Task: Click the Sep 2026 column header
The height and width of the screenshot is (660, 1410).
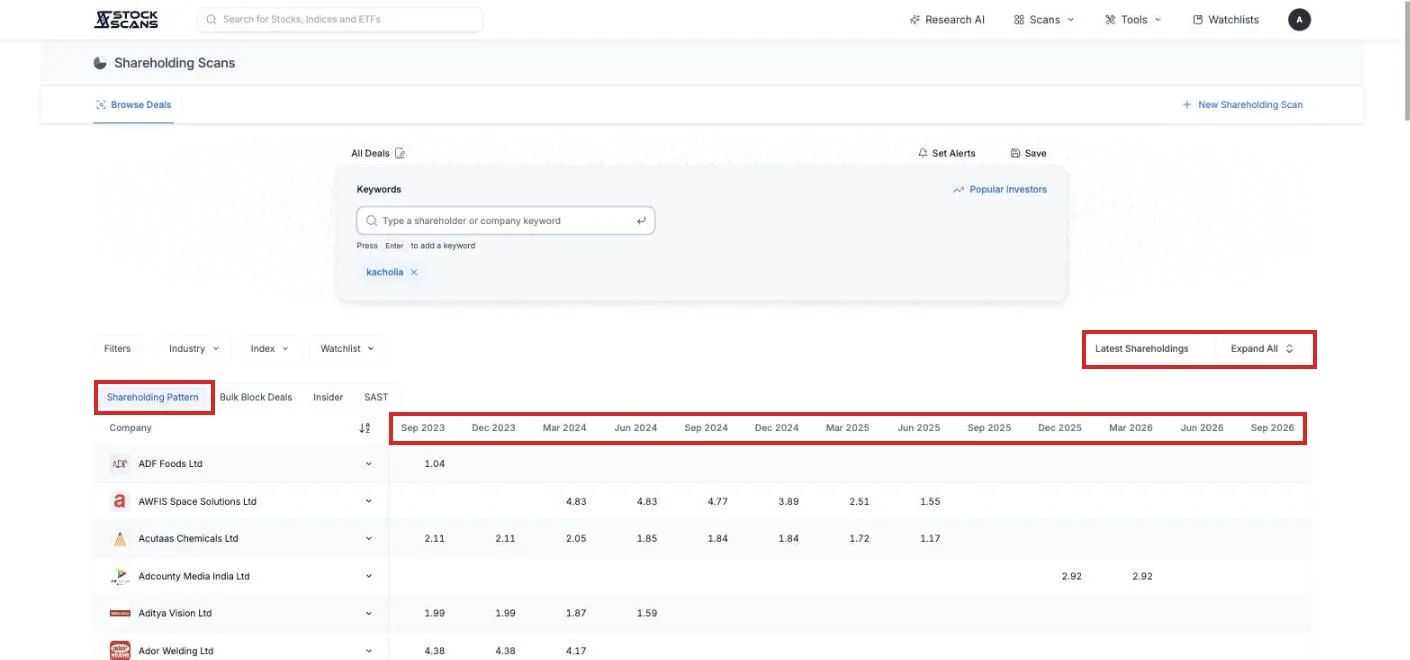Action: (x=1272, y=428)
